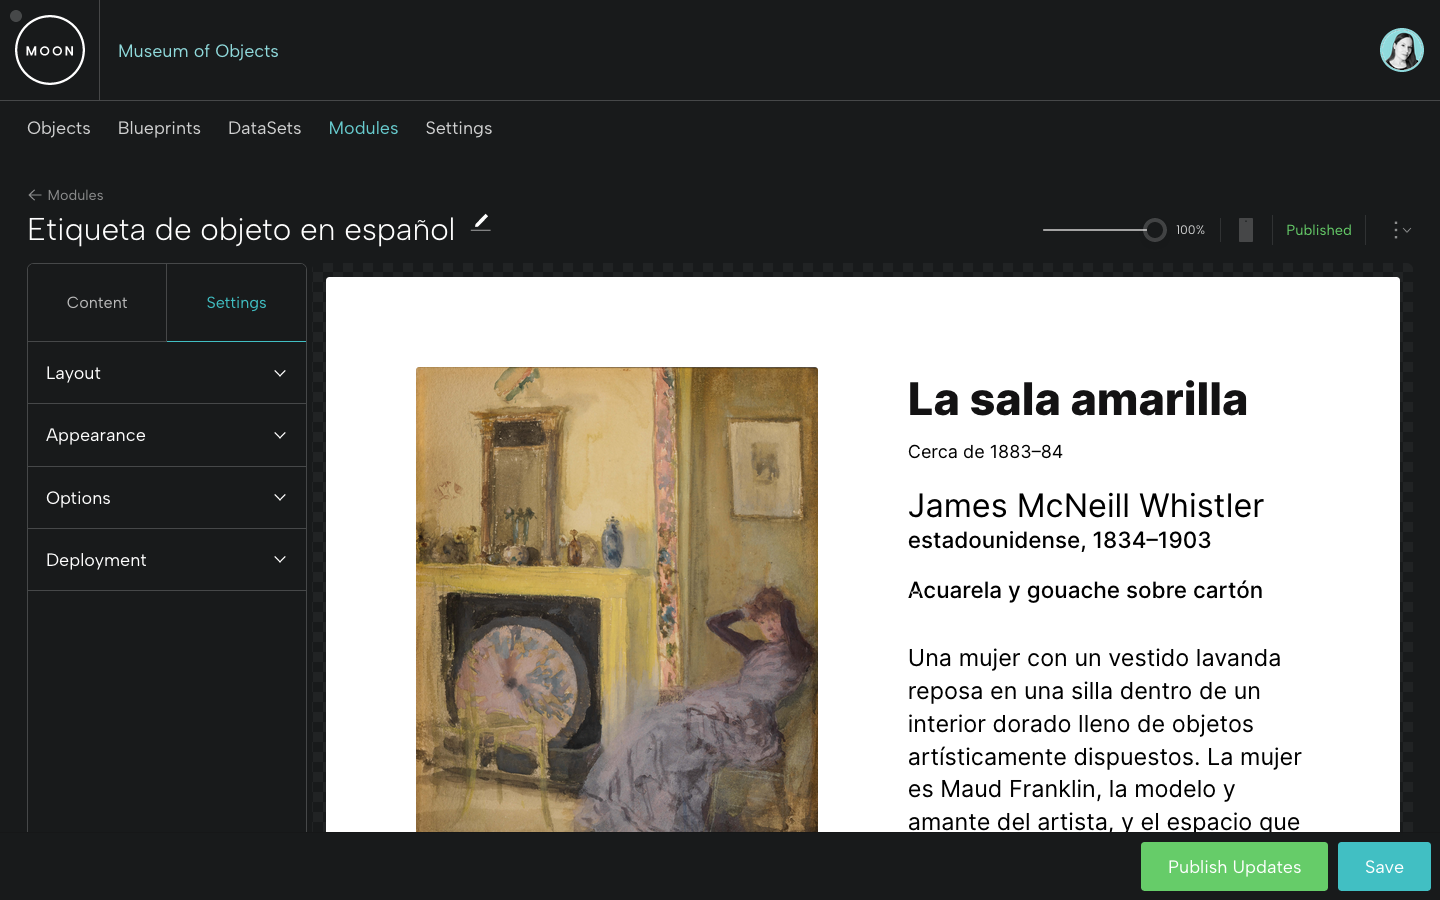Click the Save button
The width and height of the screenshot is (1440, 900).
1384,867
